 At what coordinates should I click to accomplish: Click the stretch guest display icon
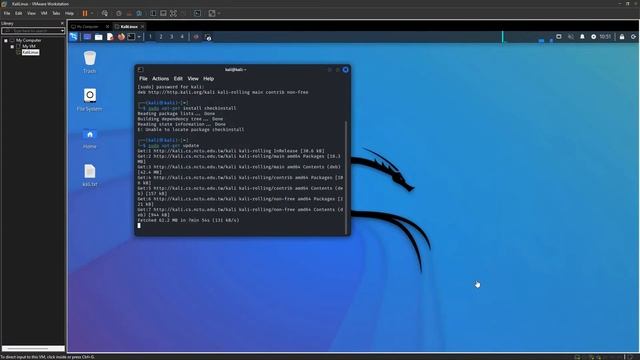tap(212, 13)
